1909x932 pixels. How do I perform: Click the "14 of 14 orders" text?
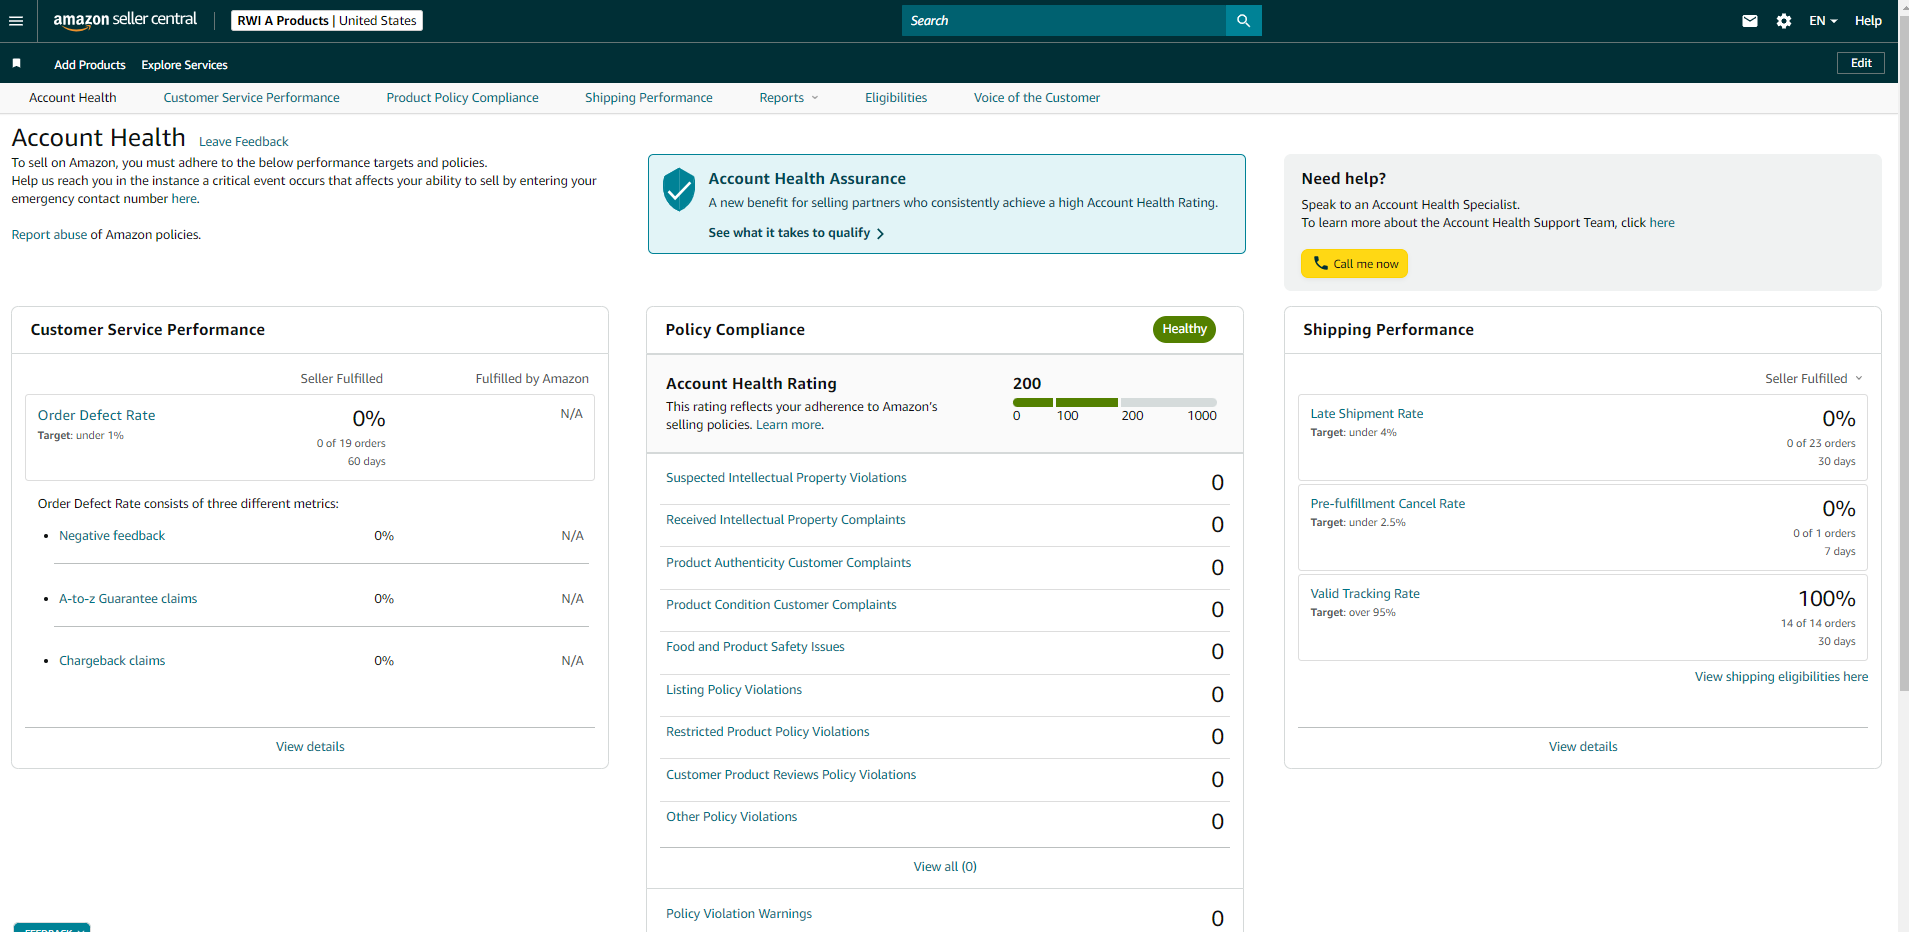[x=1818, y=624]
